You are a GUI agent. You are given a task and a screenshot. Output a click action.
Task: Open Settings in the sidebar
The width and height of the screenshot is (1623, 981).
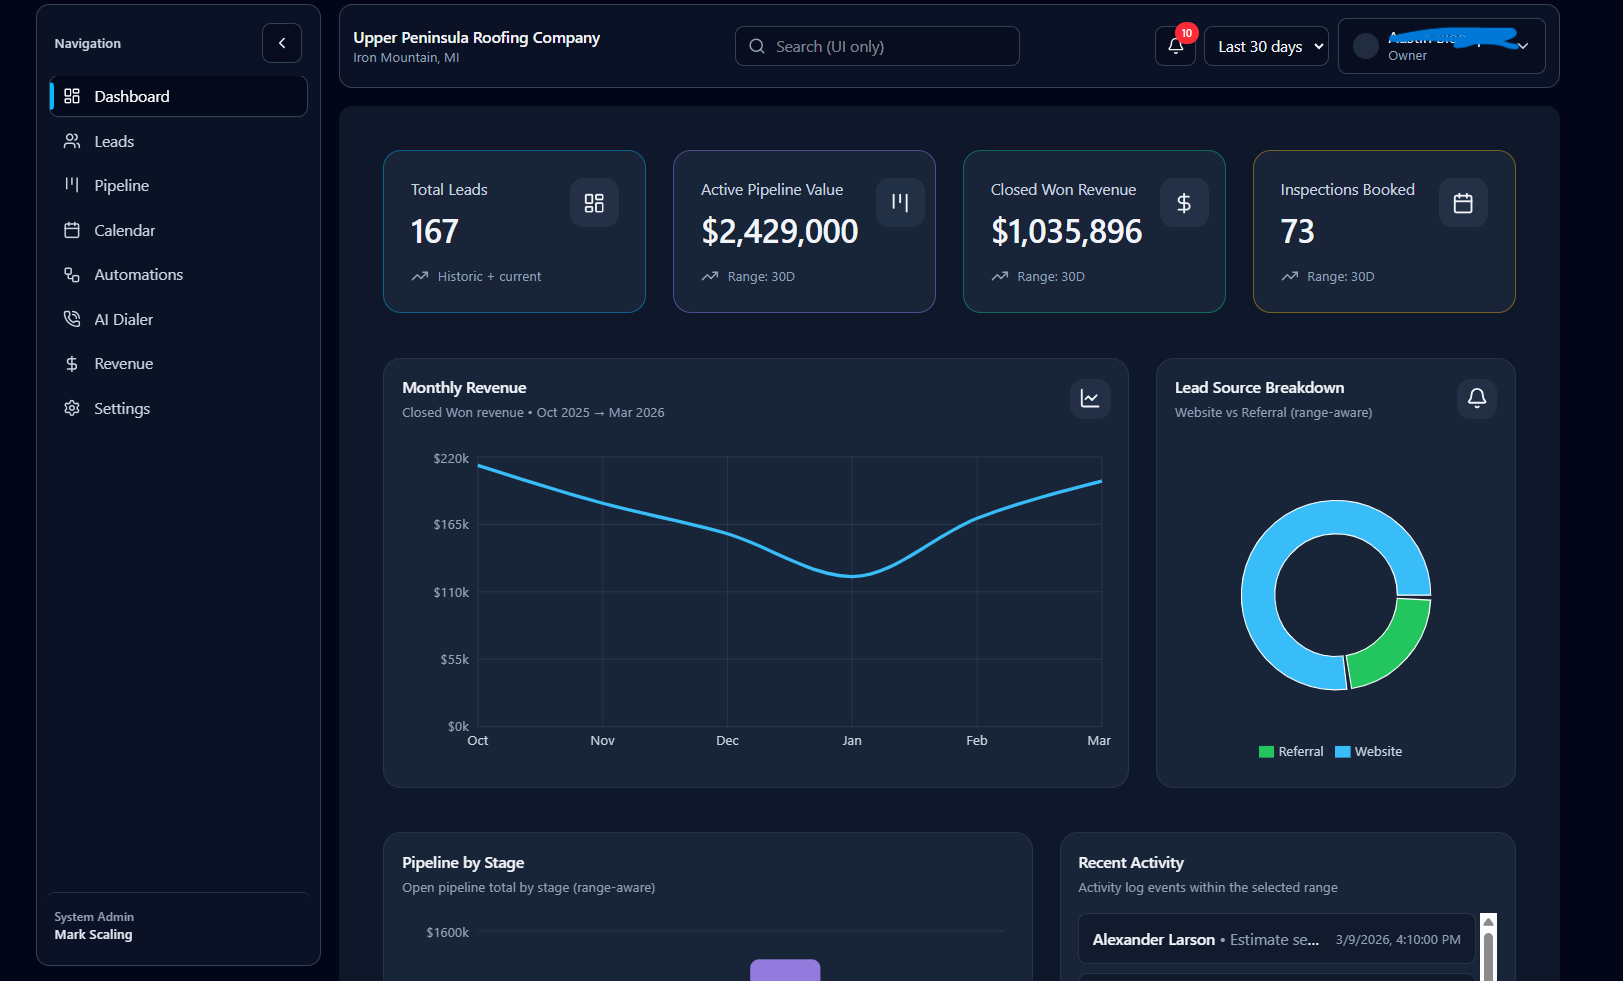(x=178, y=408)
